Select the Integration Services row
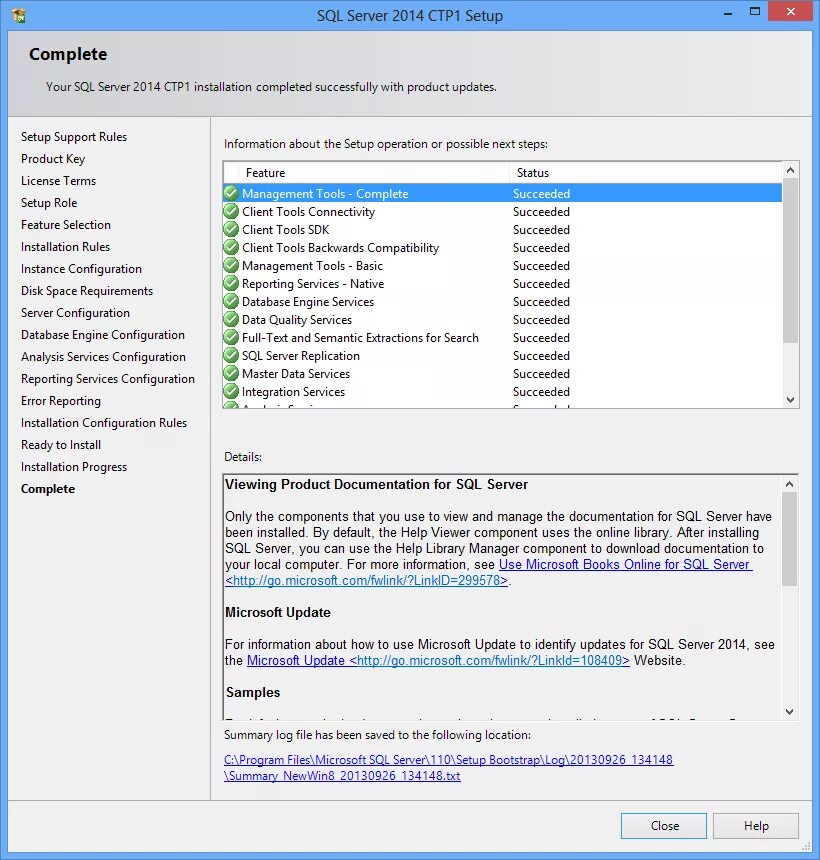820x860 pixels. coord(502,392)
